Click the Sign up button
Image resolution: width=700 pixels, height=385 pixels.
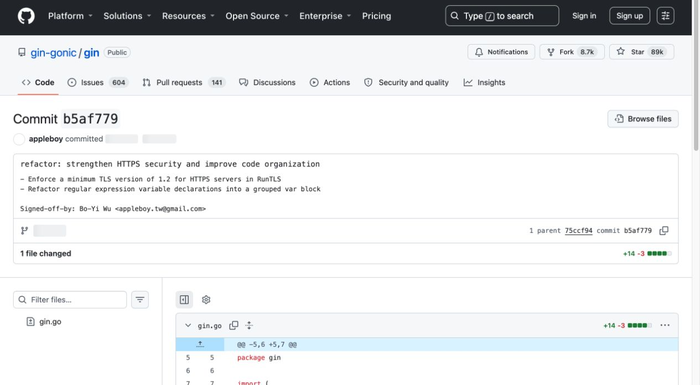pyautogui.click(x=629, y=16)
